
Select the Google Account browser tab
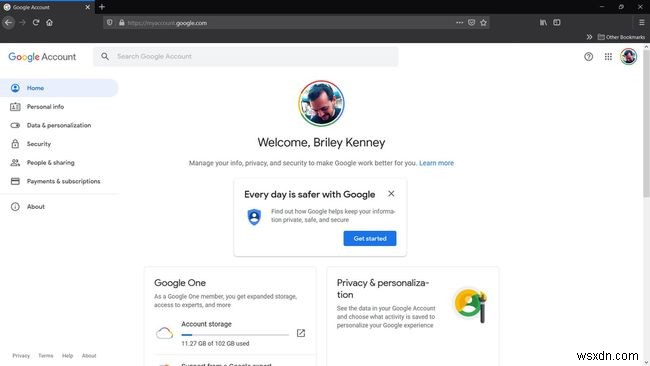point(47,7)
